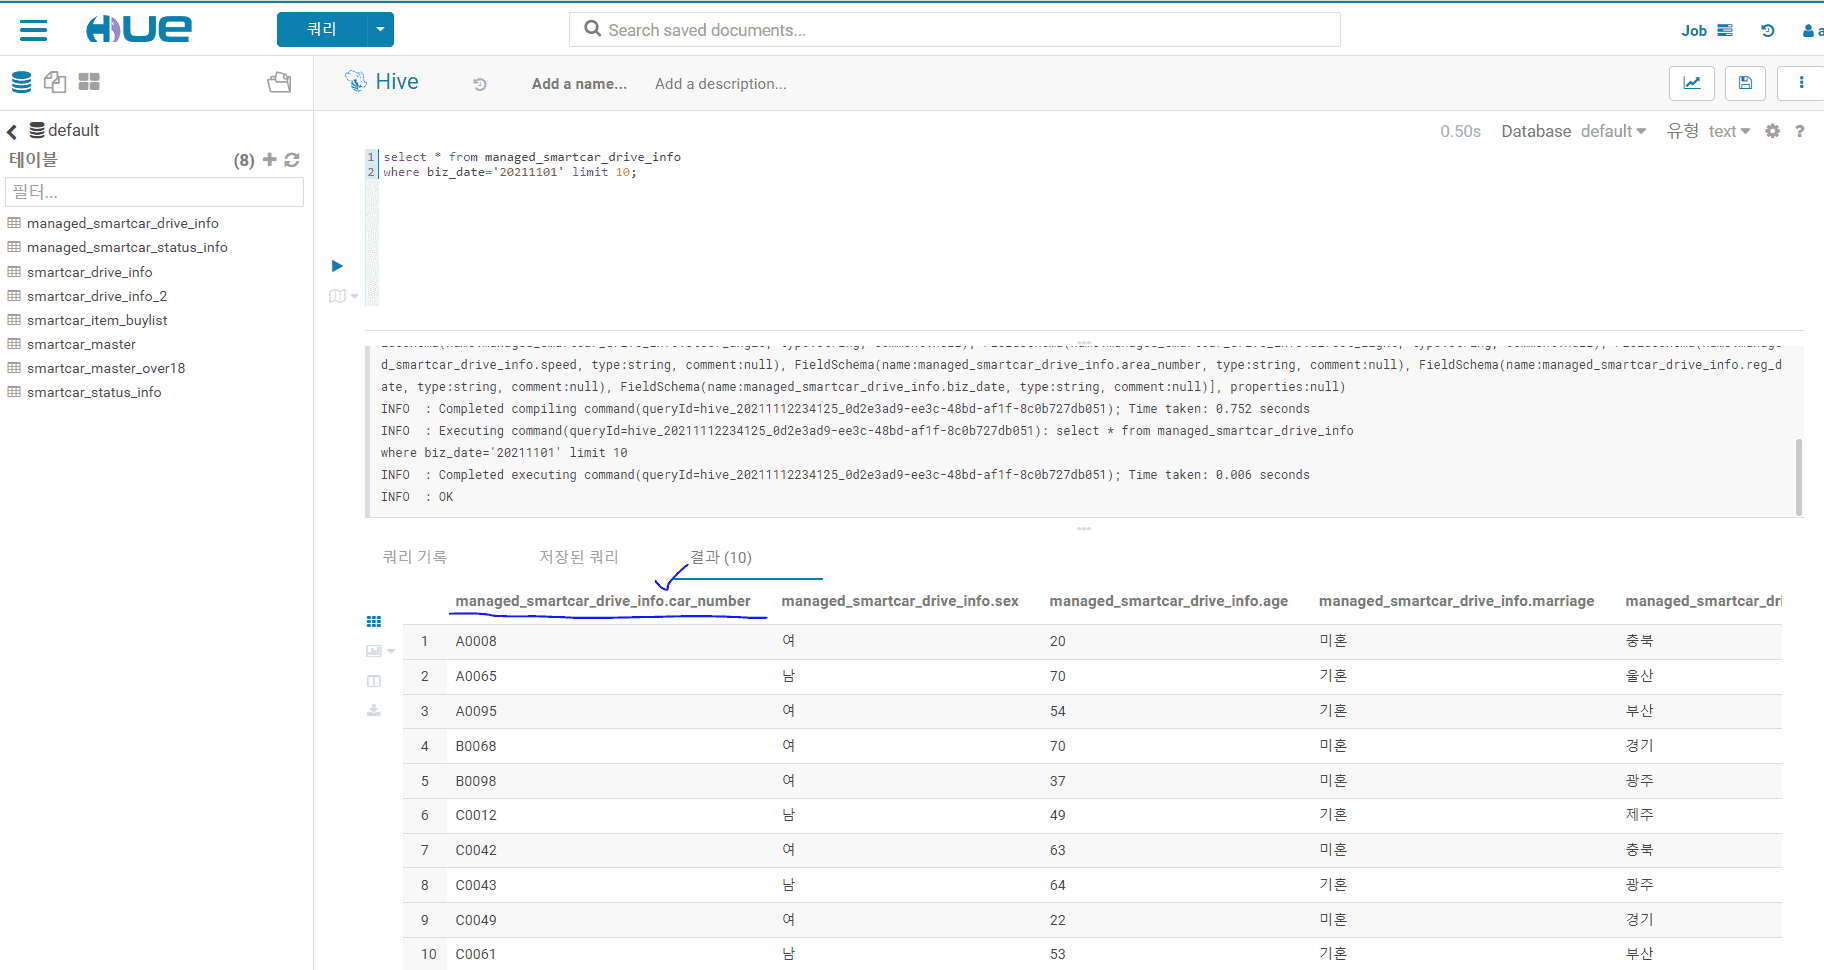Open the Job browser icon
The height and width of the screenshot is (970, 1824).
[x=1725, y=30]
